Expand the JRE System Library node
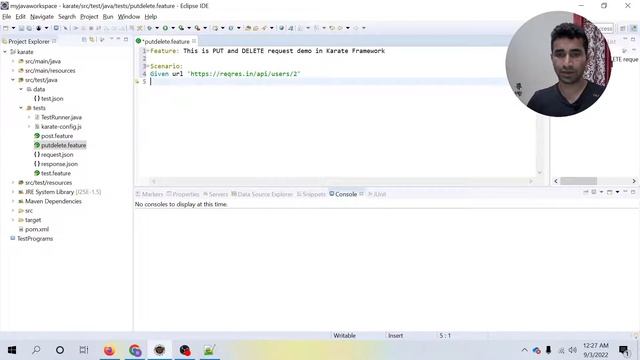This screenshot has width=640, height=360. coord(13,192)
